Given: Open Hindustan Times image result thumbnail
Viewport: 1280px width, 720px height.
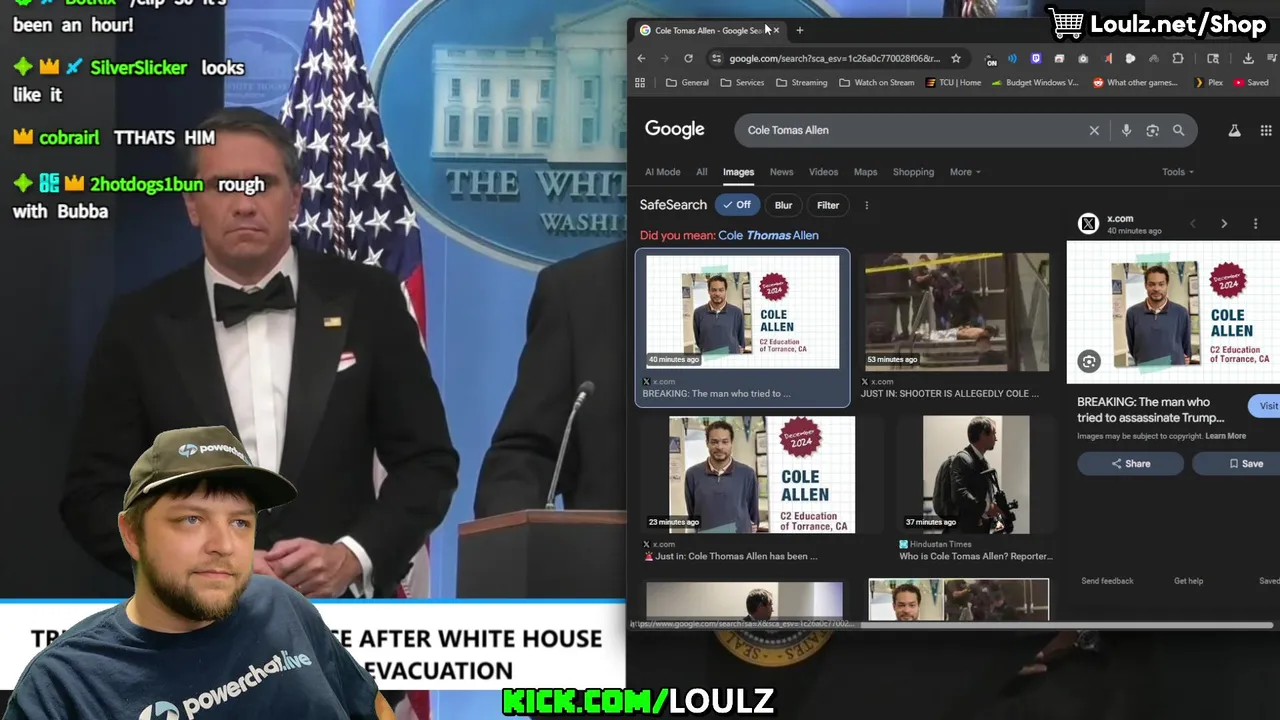Looking at the screenshot, I should (976, 475).
